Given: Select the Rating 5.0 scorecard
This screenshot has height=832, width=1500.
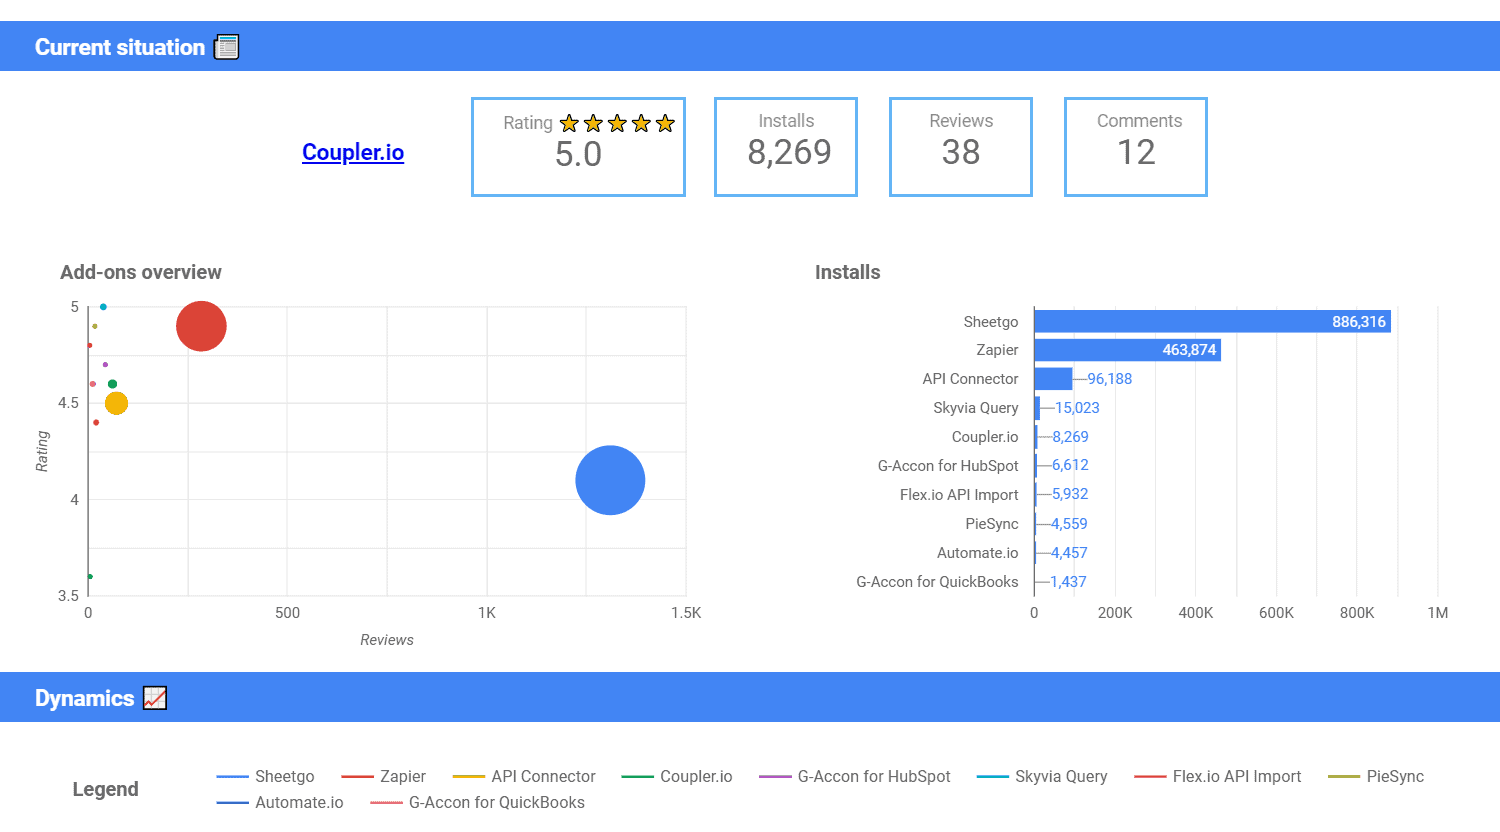Looking at the screenshot, I should pyautogui.click(x=578, y=147).
